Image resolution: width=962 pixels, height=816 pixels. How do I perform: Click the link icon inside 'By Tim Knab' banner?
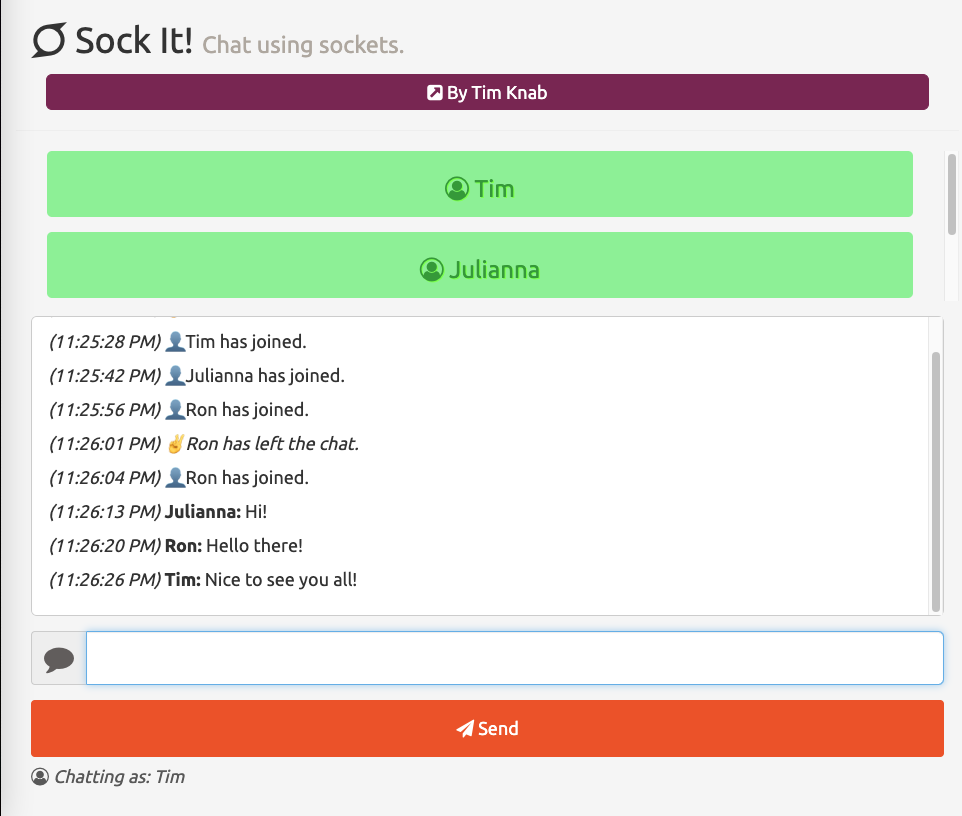pos(434,92)
